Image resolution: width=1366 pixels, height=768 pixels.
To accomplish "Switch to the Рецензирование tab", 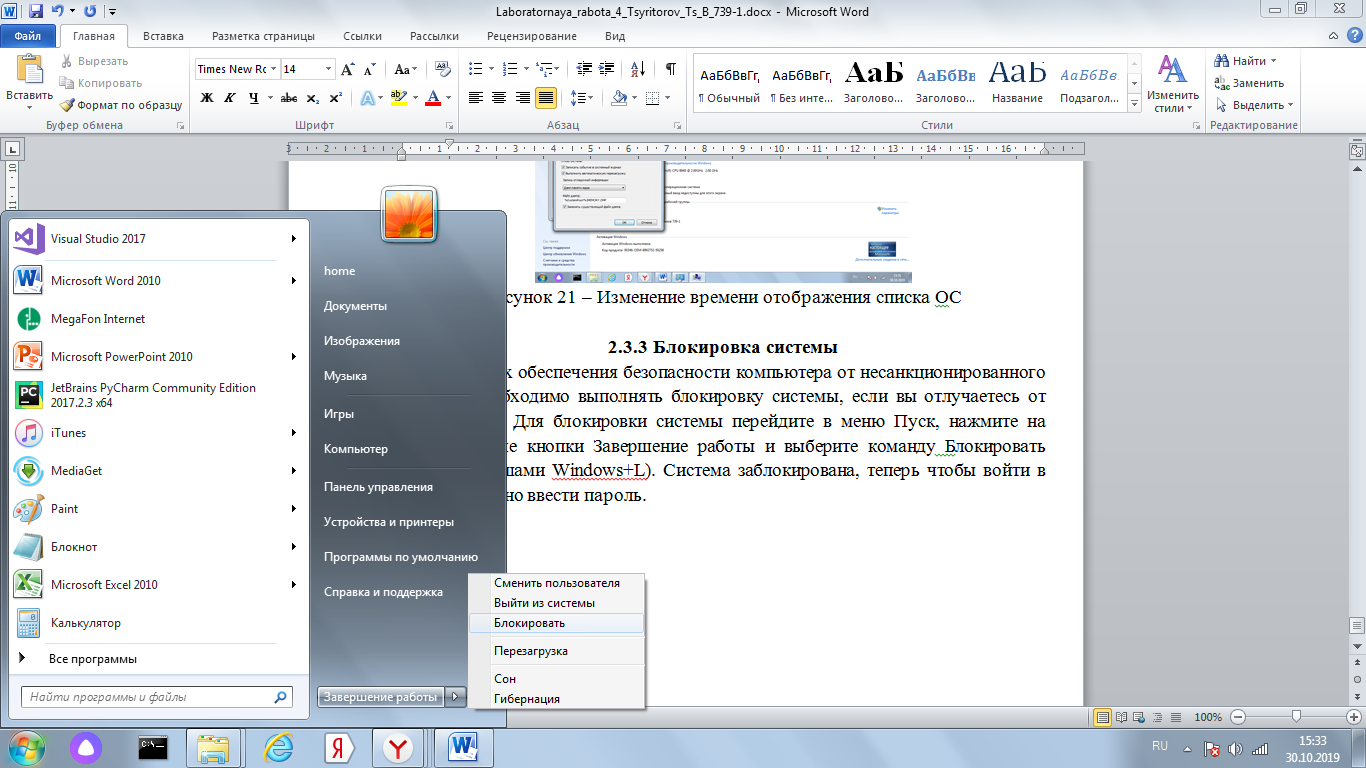I will click(531, 36).
